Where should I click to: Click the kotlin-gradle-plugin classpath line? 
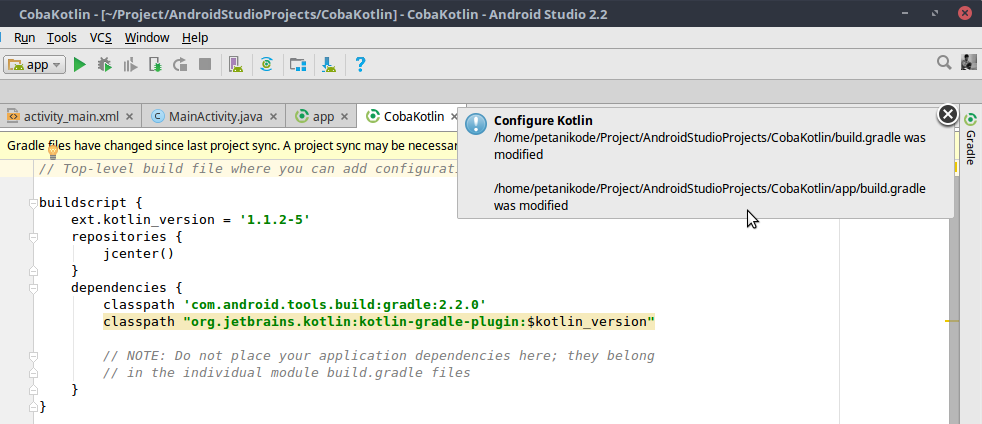379,322
